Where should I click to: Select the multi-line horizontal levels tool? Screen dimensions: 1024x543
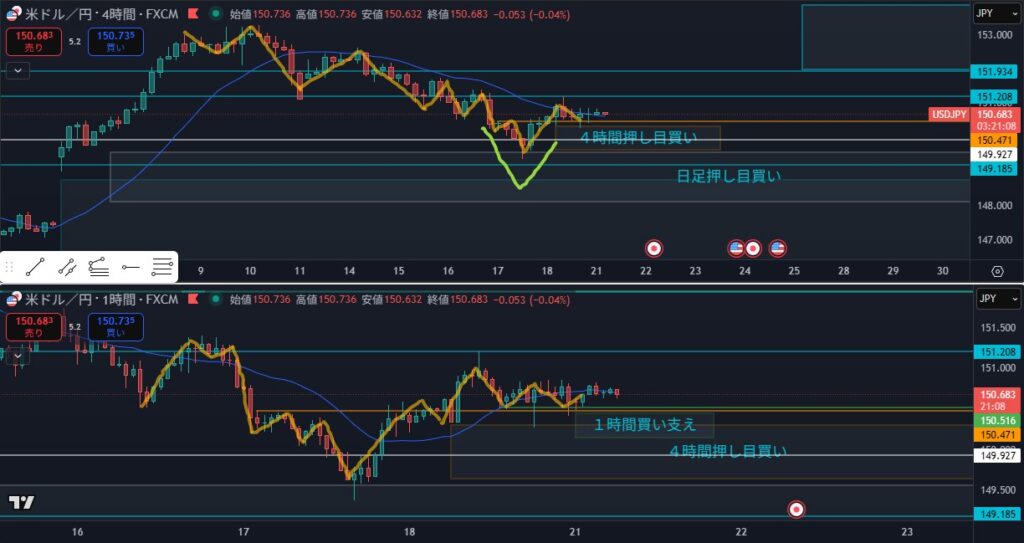162,266
